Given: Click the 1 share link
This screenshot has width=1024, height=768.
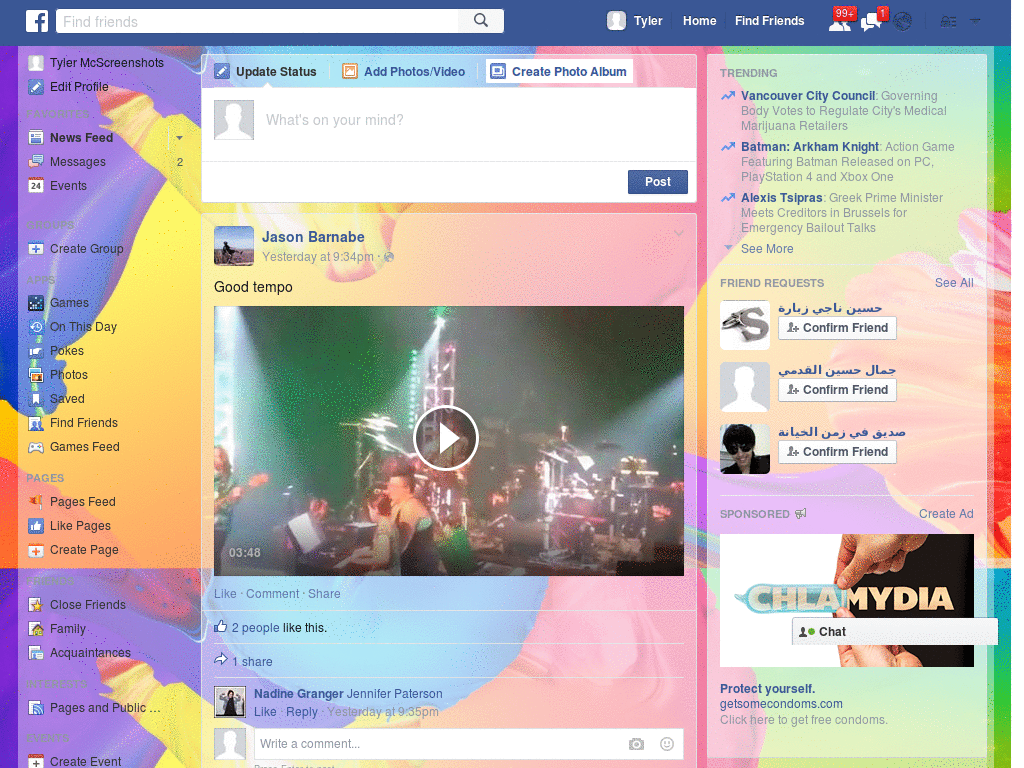Looking at the screenshot, I should click(252, 662).
